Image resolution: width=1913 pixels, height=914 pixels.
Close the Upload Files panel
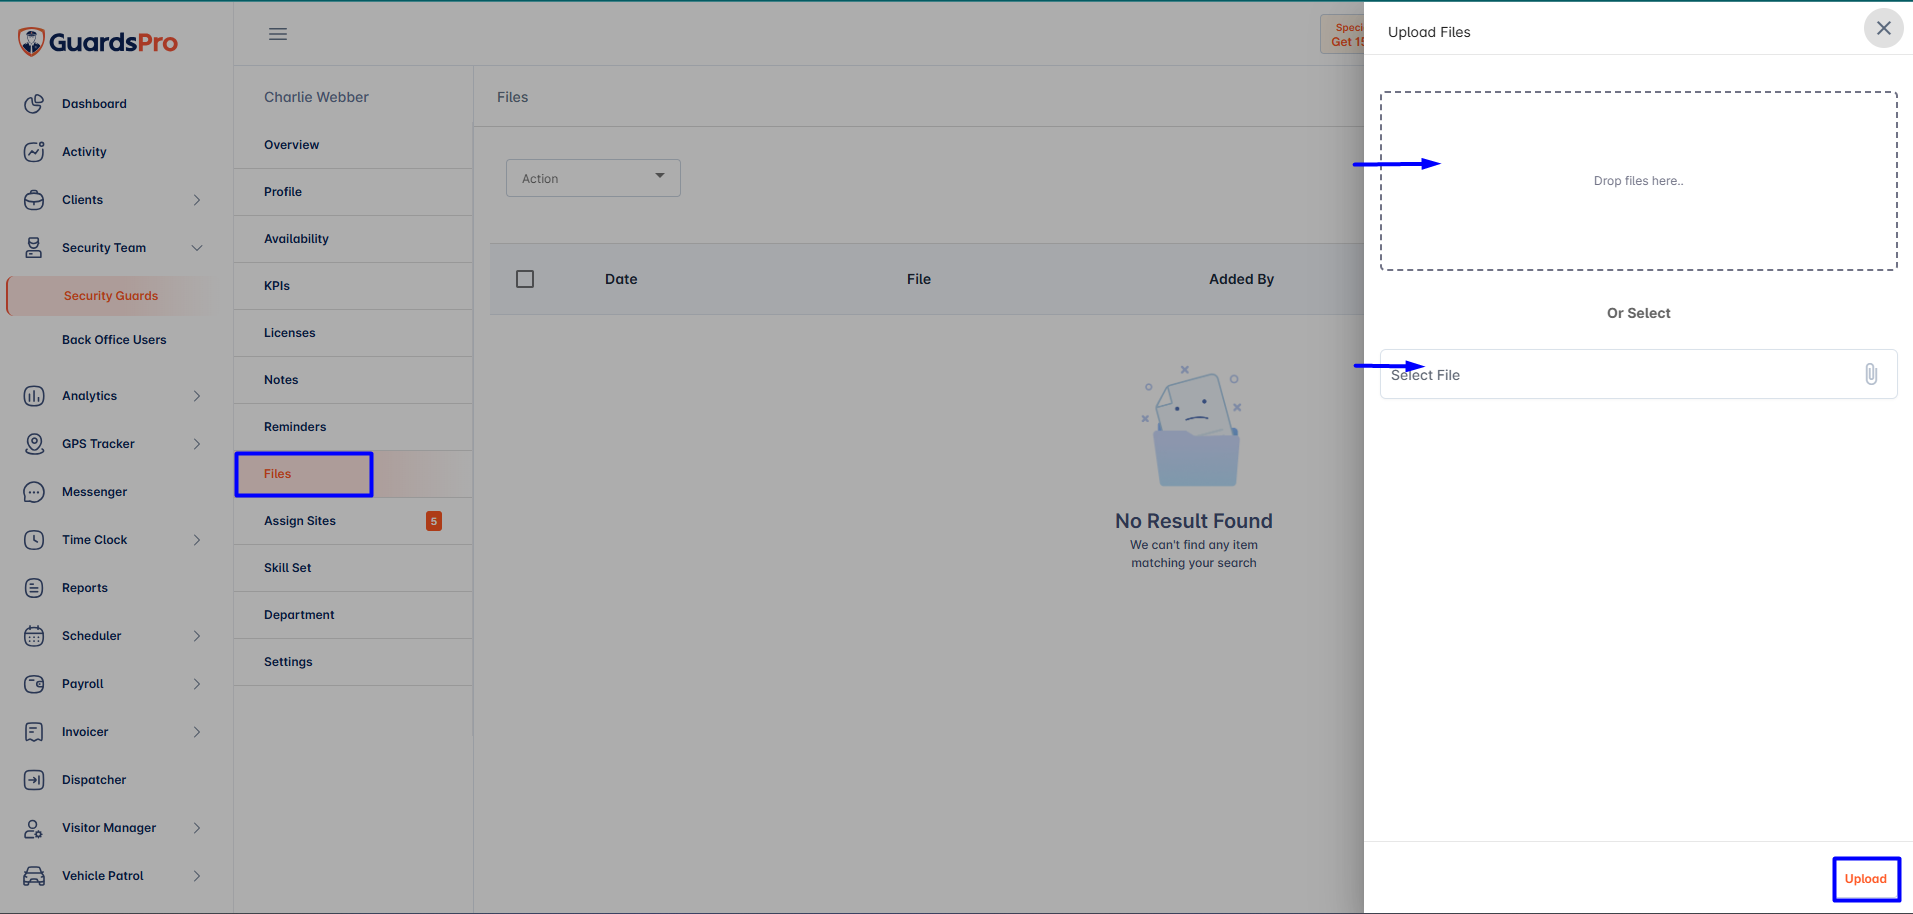click(x=1883, y=28)
